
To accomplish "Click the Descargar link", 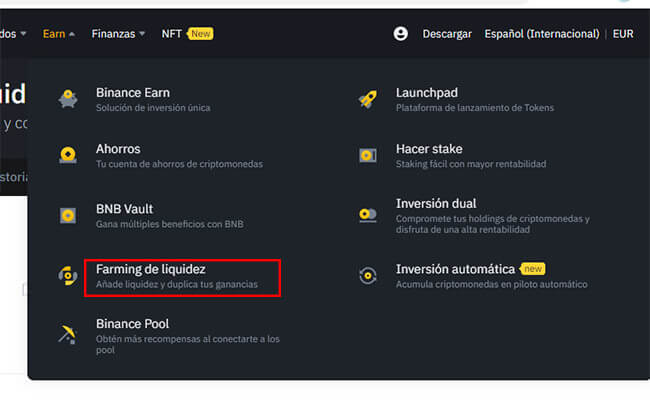I will tap(447, 34).
